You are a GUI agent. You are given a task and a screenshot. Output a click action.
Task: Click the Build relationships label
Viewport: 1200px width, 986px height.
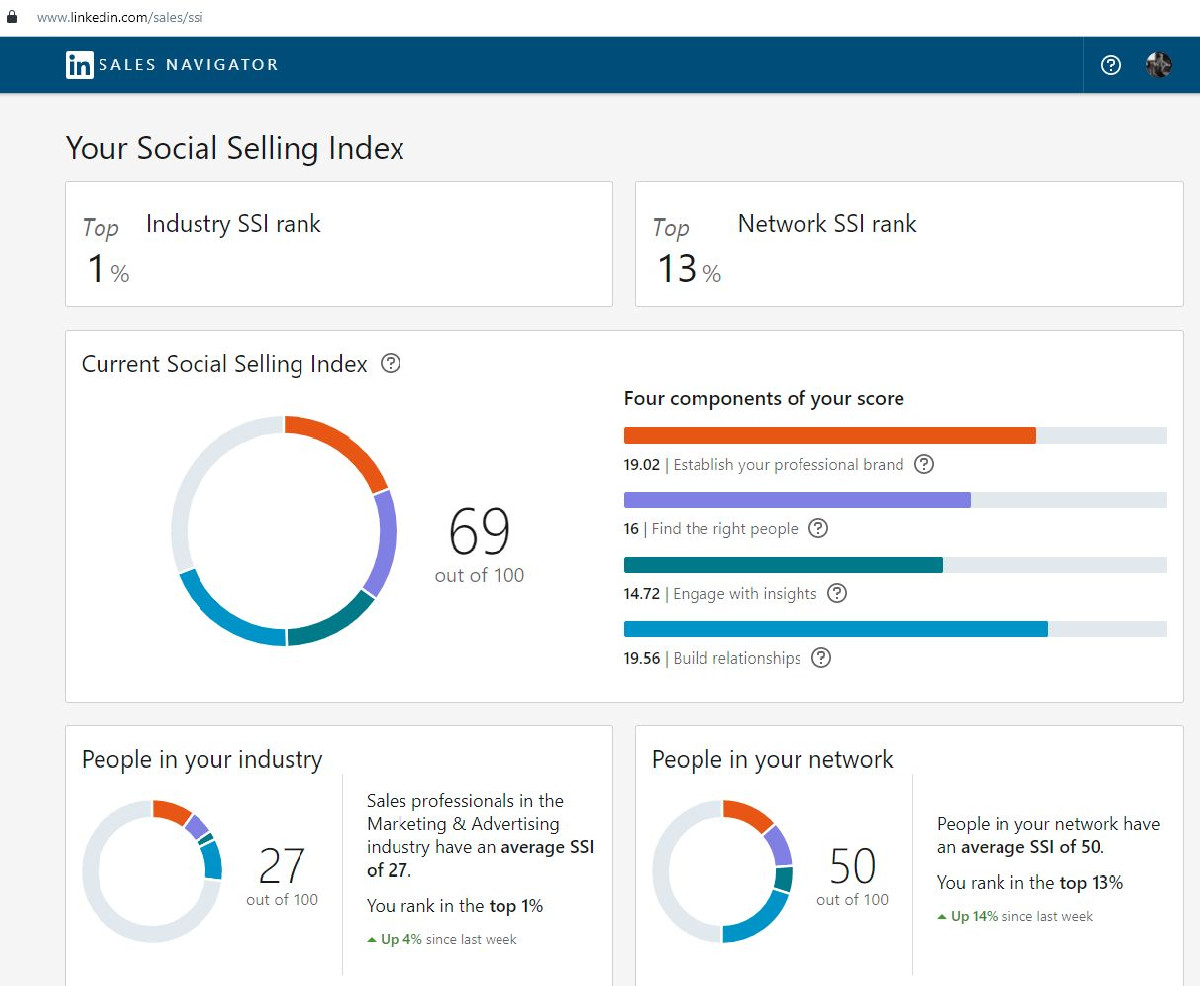click(x=737, y=658)
